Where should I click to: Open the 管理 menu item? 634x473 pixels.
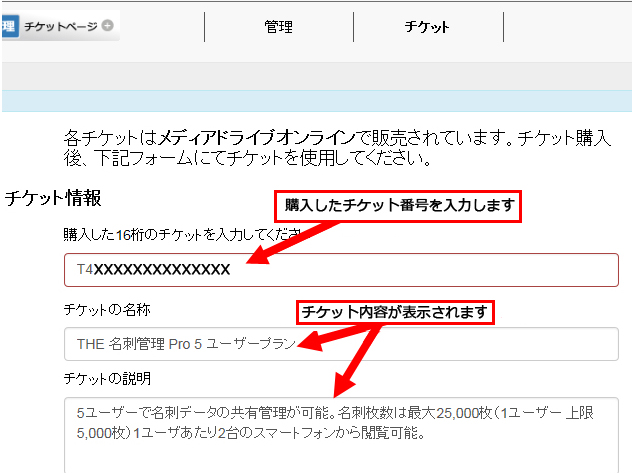coord(279,27)
